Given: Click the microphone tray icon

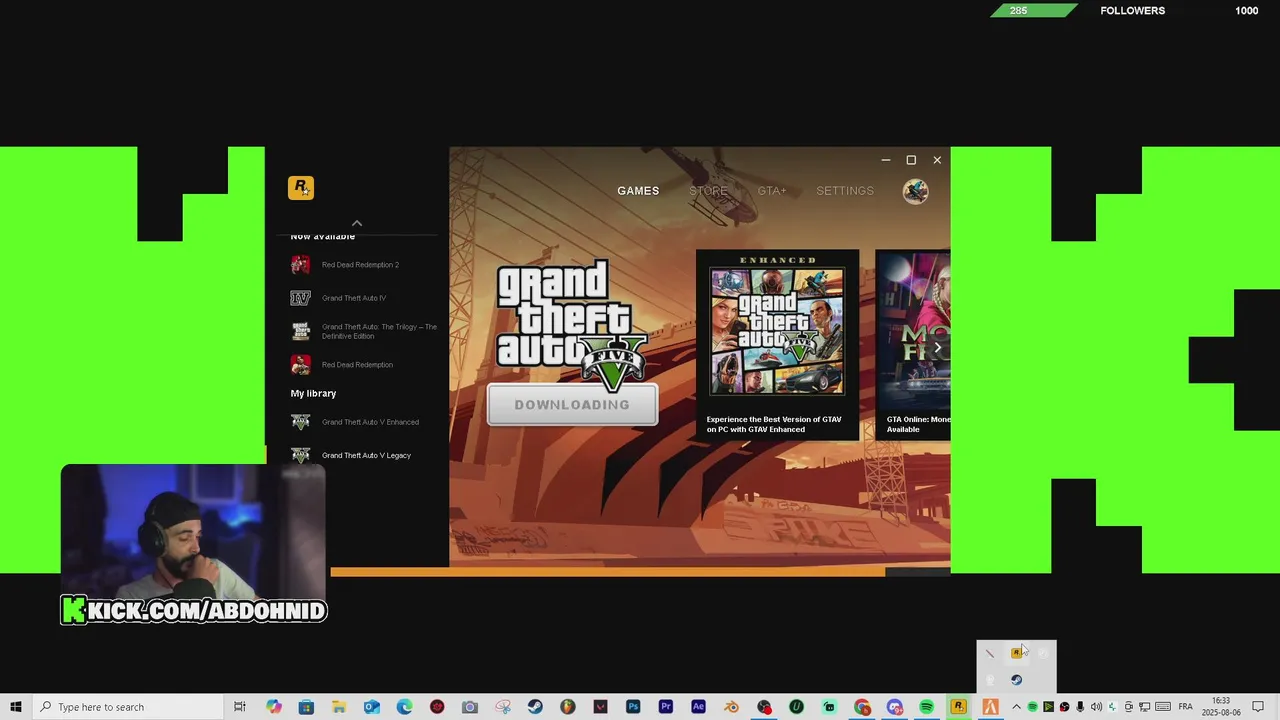Looking at the screenshot, I should coord(1080,707).
